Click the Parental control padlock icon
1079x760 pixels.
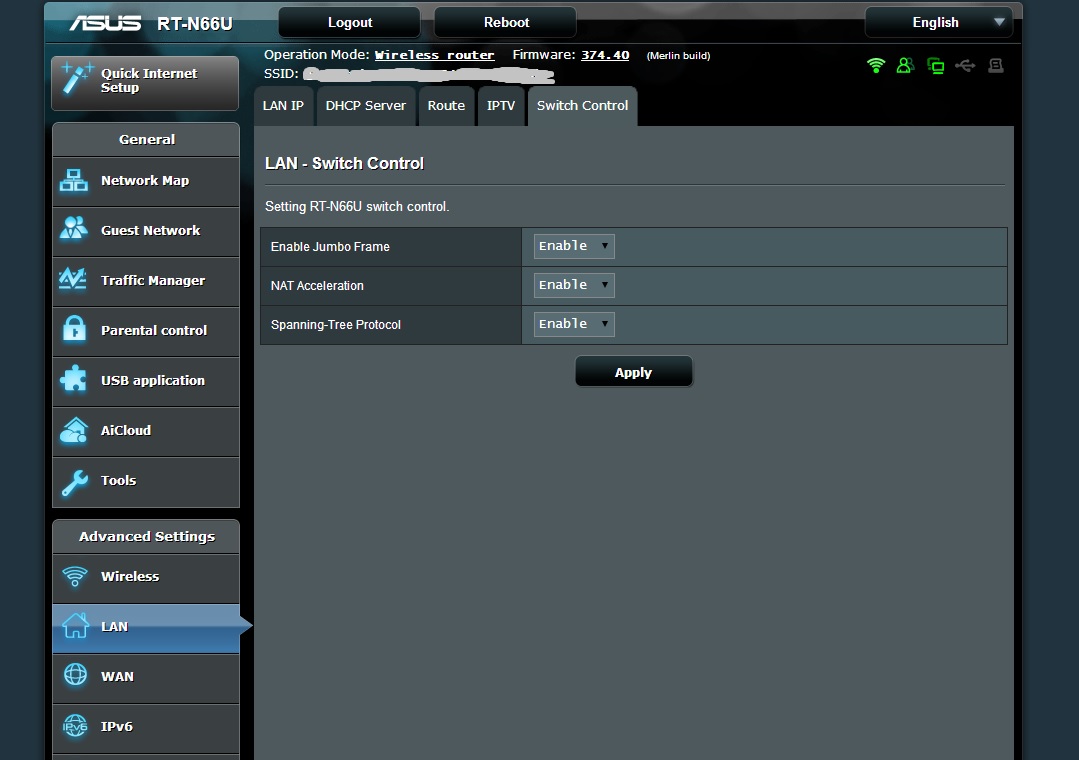tap(74, 328)
